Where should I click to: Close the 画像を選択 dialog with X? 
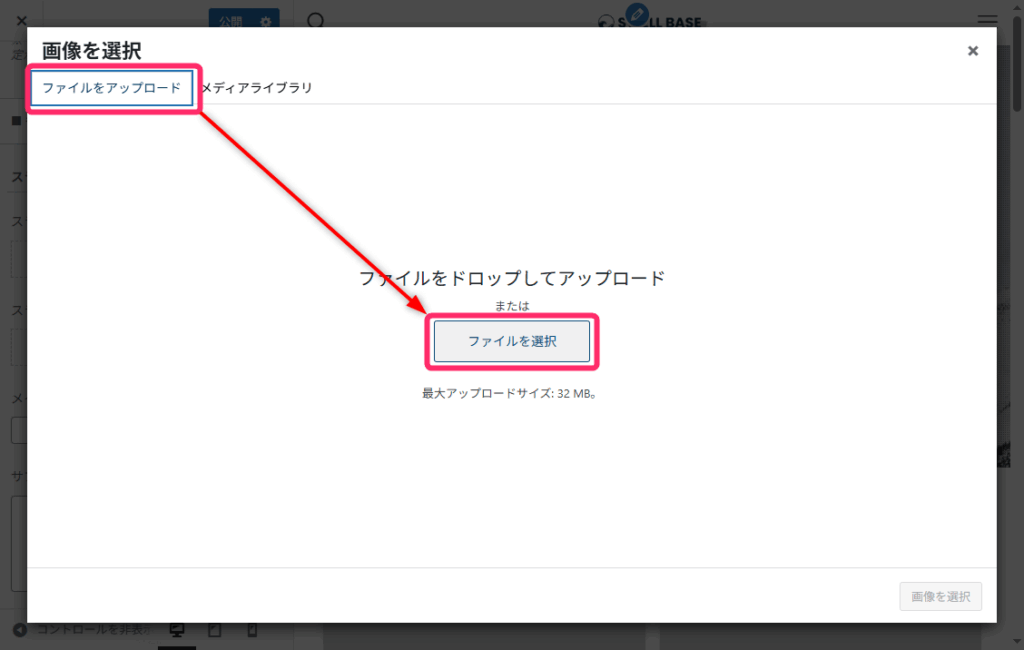click(x=972, y=51)
